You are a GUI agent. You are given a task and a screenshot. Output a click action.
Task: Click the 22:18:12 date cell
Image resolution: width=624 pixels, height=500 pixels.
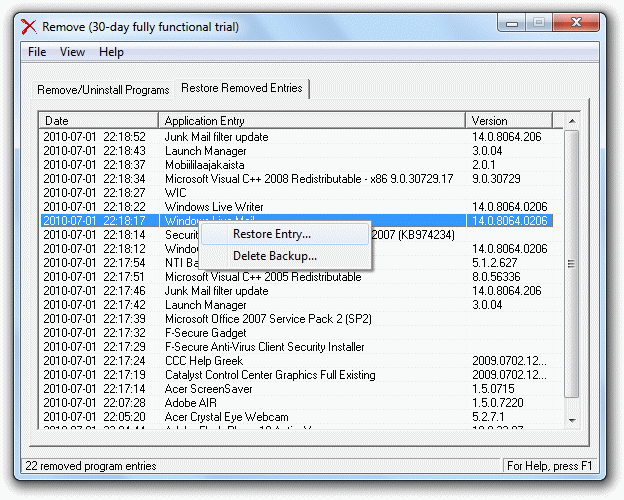[x=94, y=248]
